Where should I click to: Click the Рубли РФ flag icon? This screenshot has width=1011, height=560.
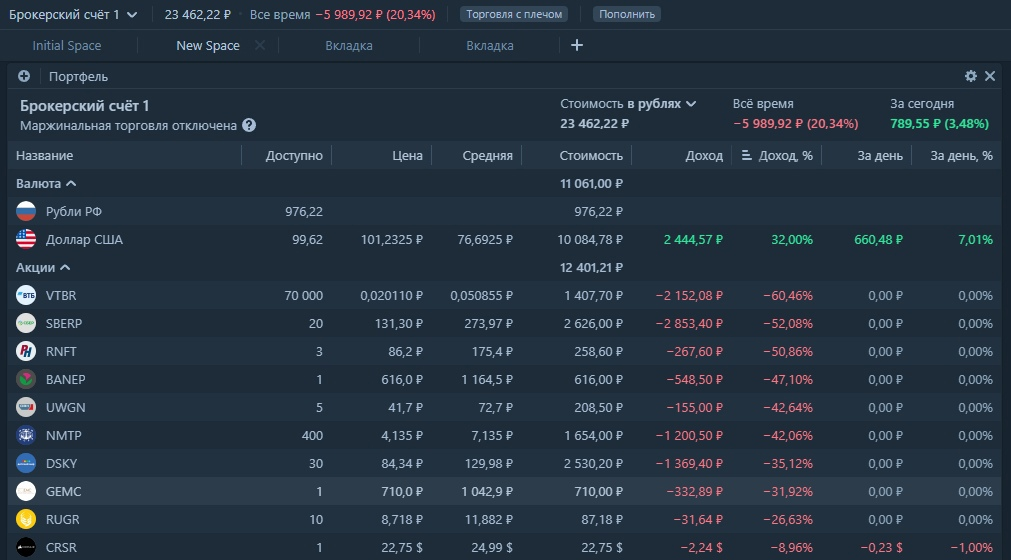(x=26, y=211)
